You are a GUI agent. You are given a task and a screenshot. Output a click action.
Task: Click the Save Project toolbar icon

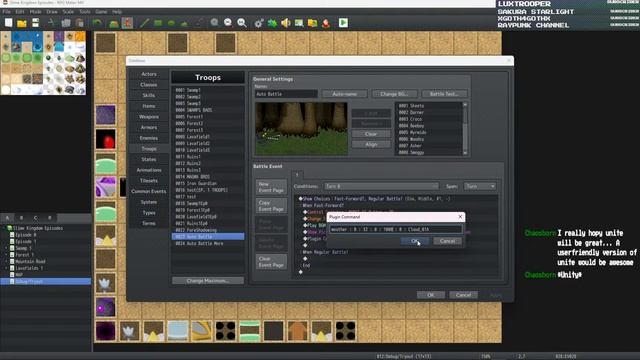(x=36, y=23)
